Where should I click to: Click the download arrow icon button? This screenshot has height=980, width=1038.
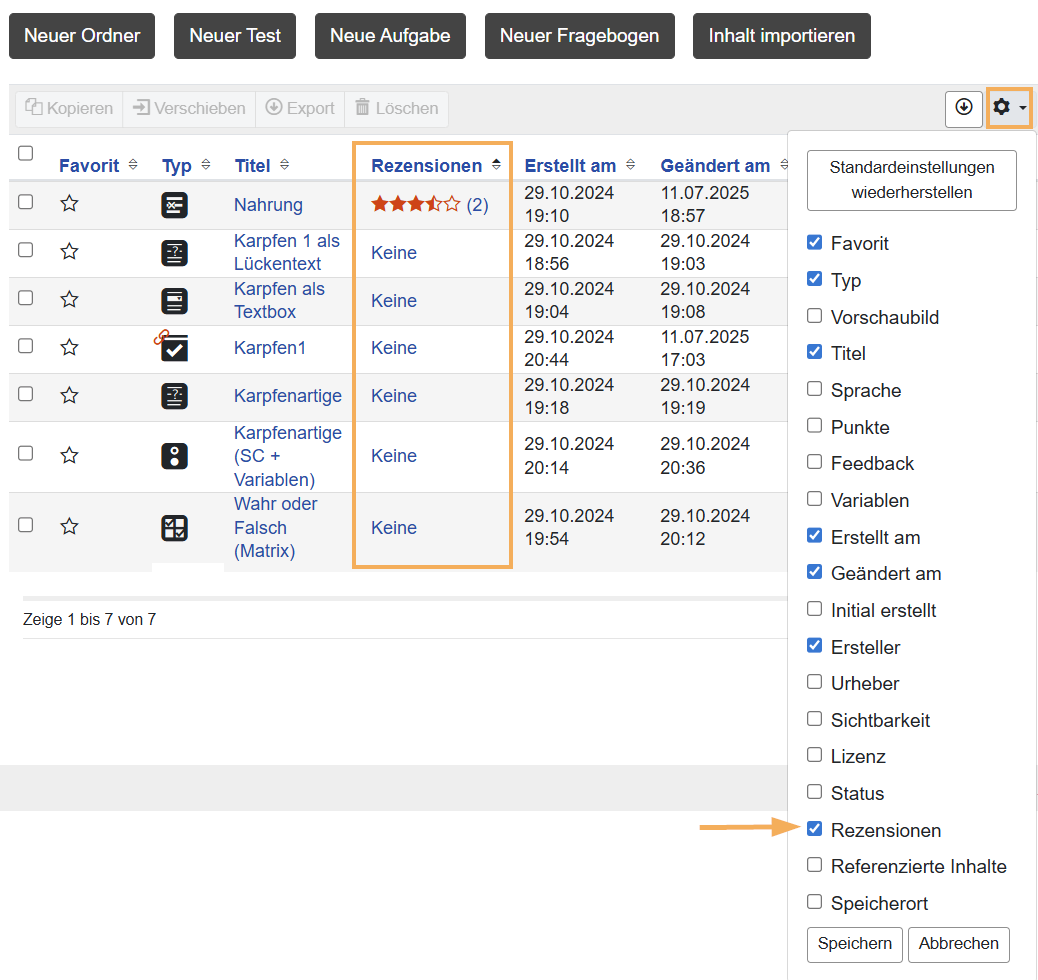click(964, 108)
